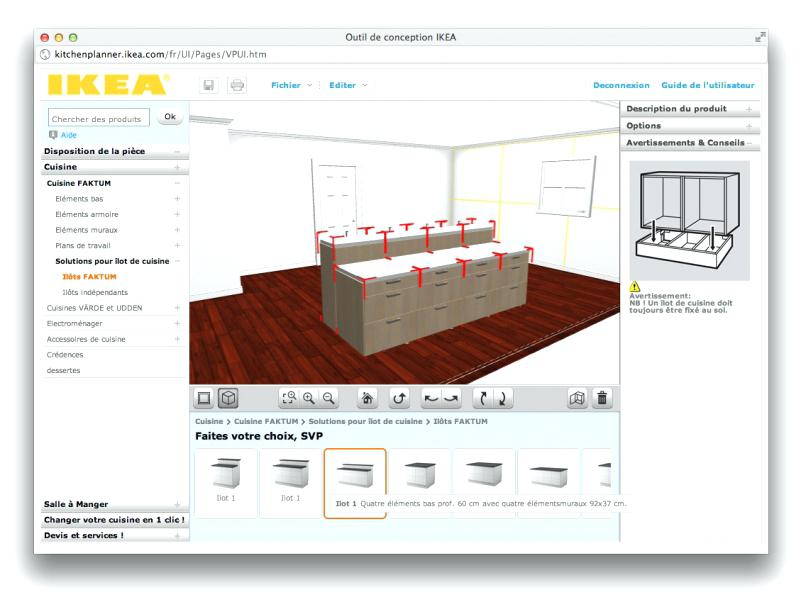800x600 pixels.
Task: Click Solutions pour îlot de cuisine breadcrumb
Action: click(365, 421)
